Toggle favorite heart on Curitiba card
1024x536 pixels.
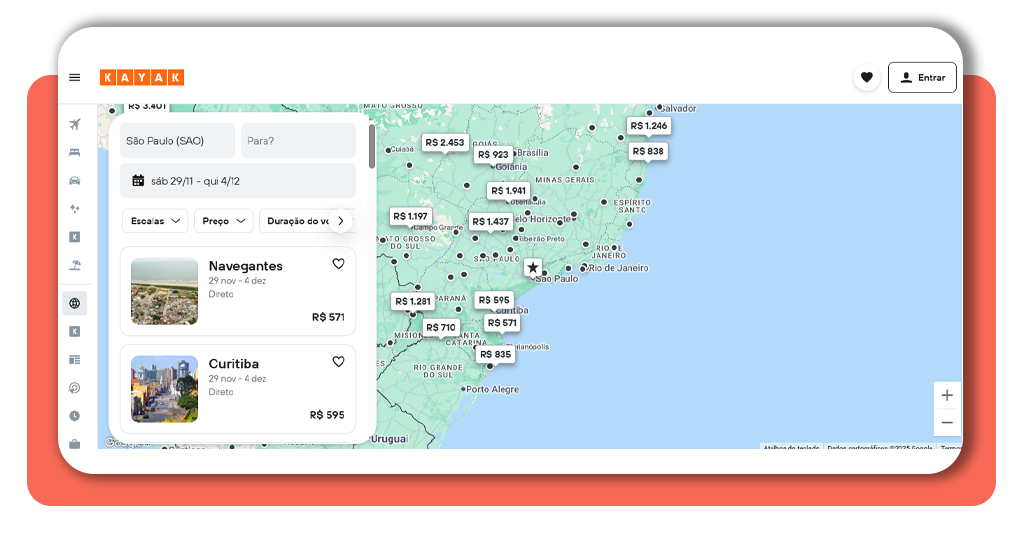click(x=338, y=362)
